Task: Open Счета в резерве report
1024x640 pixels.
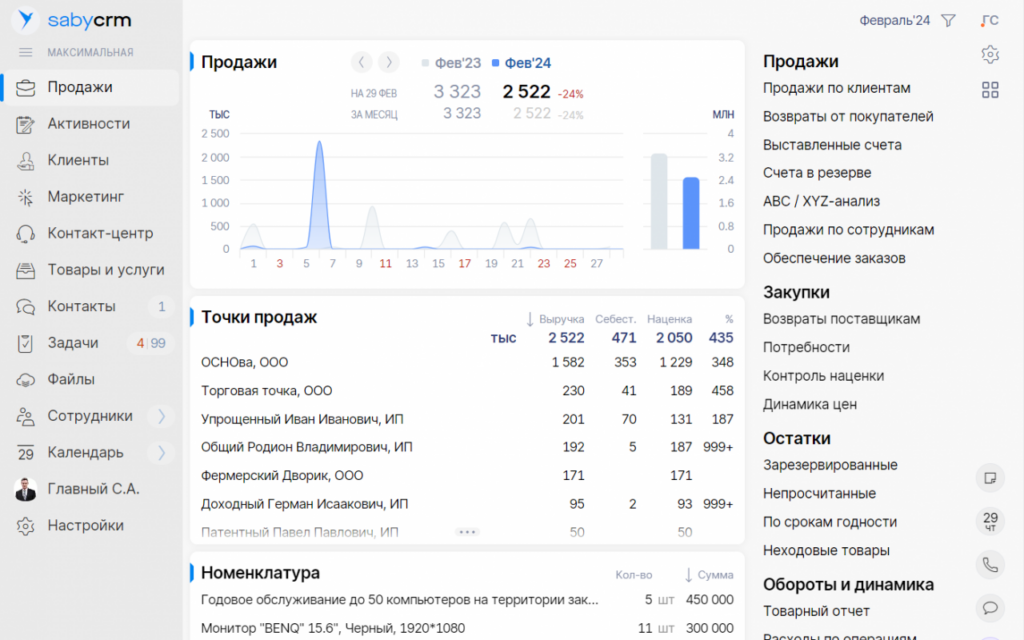Action: pyautogui.click(x=817, y=173)
